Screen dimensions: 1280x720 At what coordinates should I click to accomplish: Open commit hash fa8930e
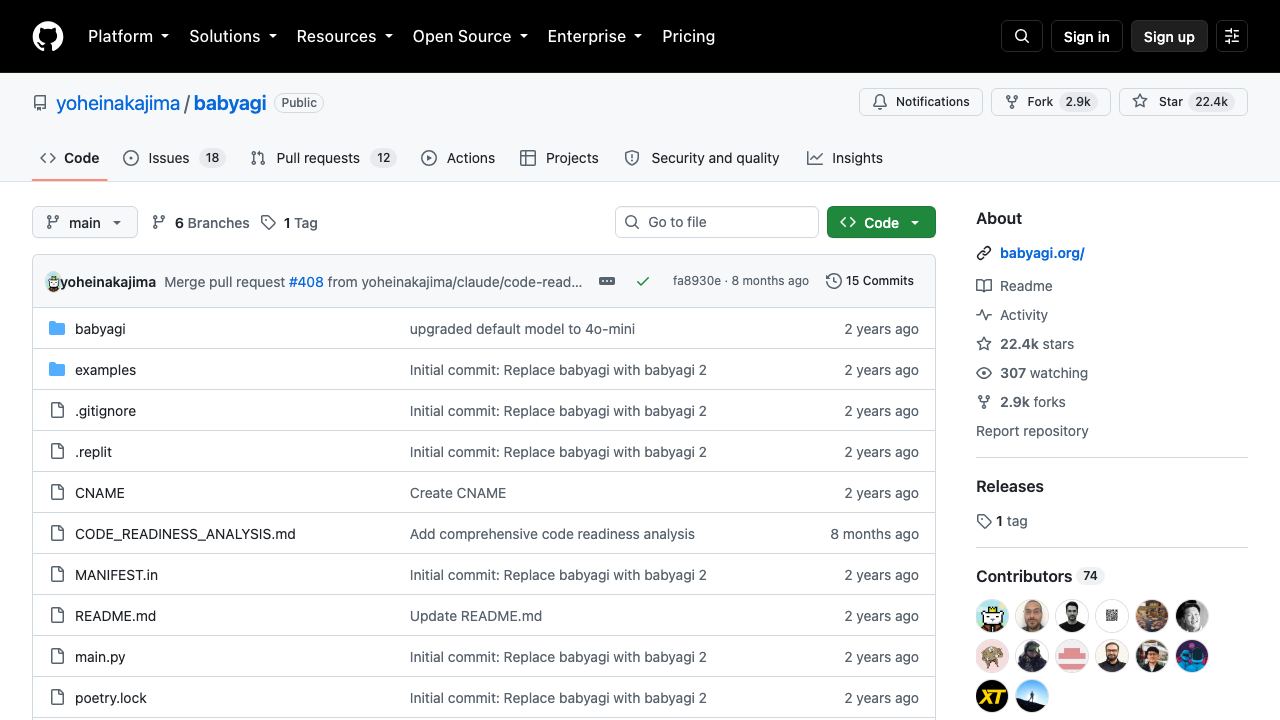pos(697,281)
